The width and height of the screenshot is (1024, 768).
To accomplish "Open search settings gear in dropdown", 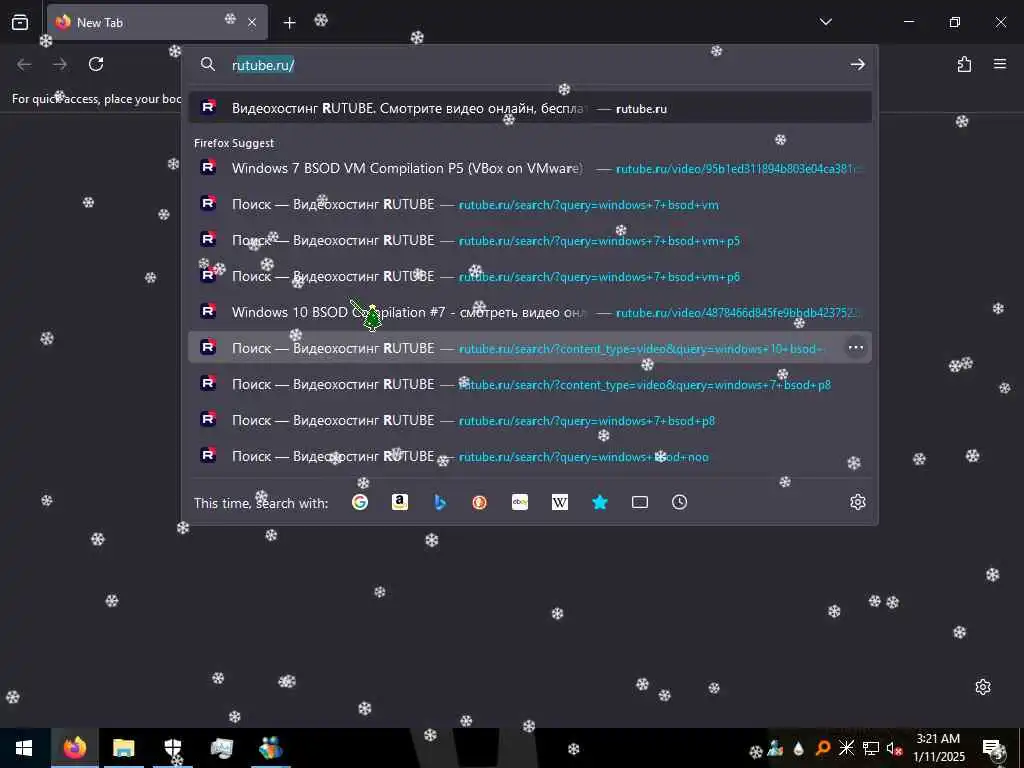I will (x=857, y=502).
